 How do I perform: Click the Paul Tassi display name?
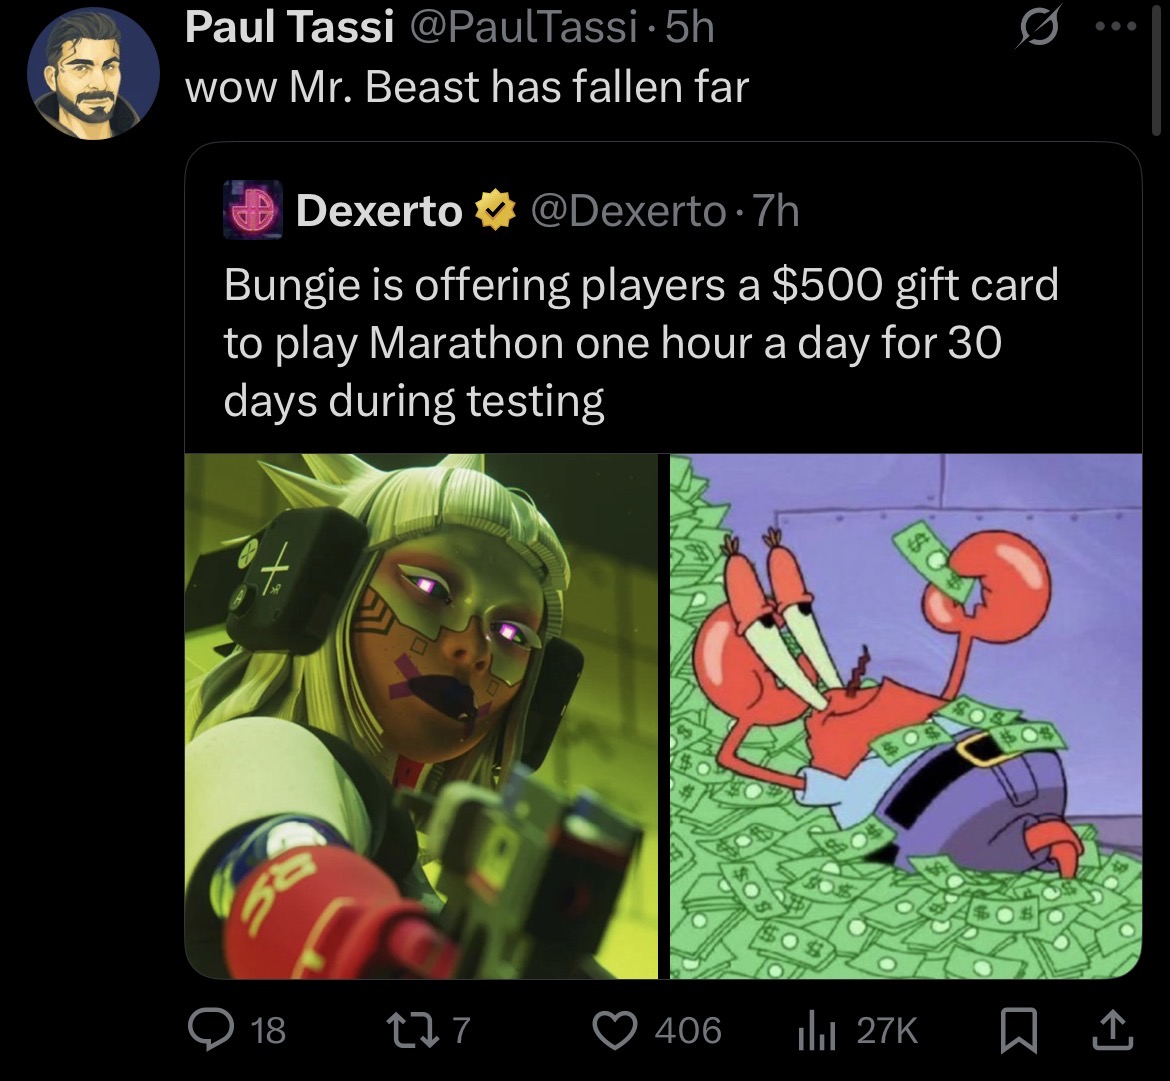tap(290, 28)
